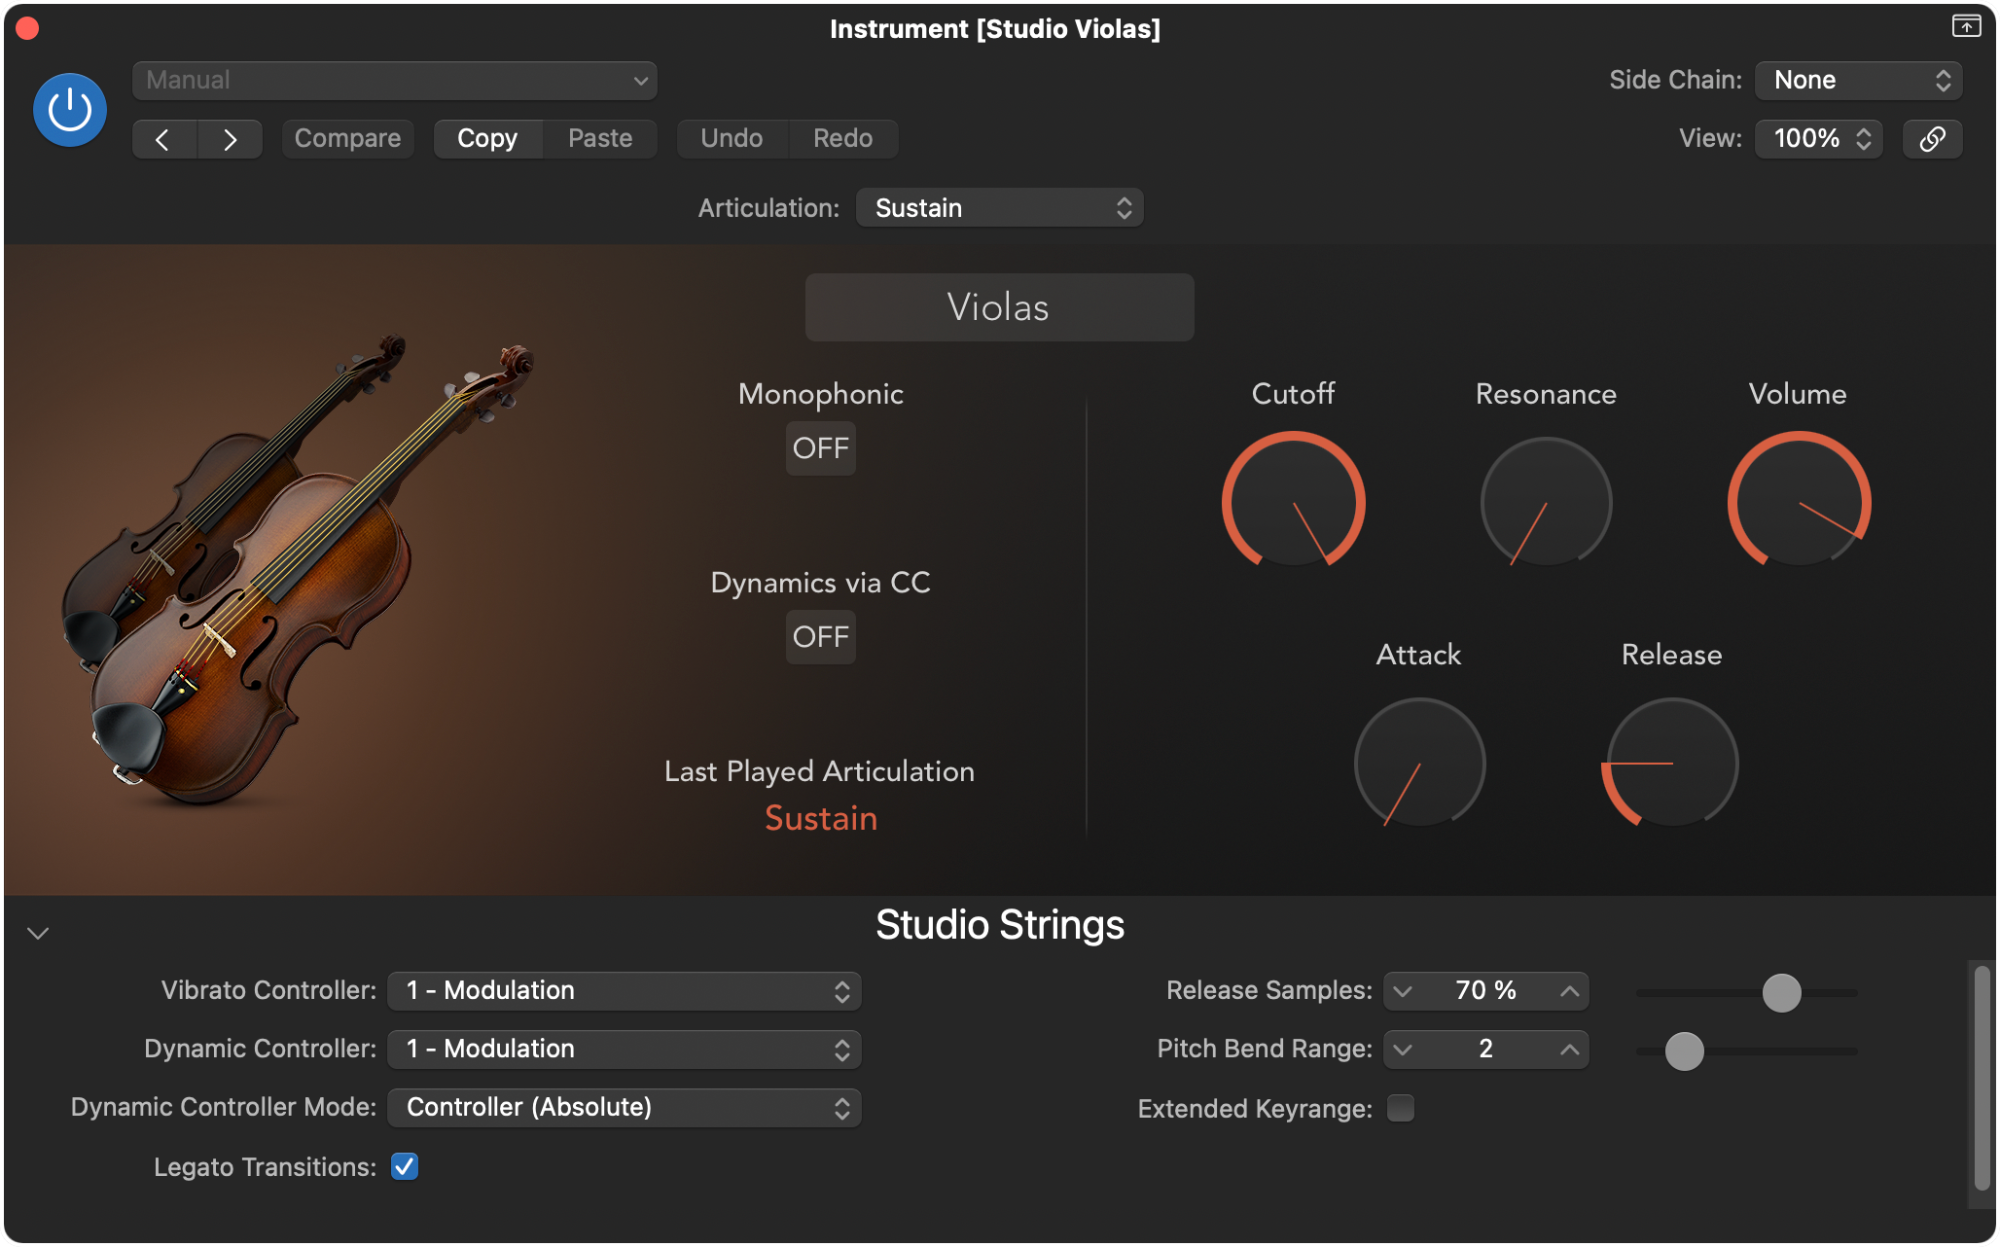Image resolution: width=2000 pixels, height=1248 pixels.
Task: Open View 100% size menu
Action: click(1819, 139)
